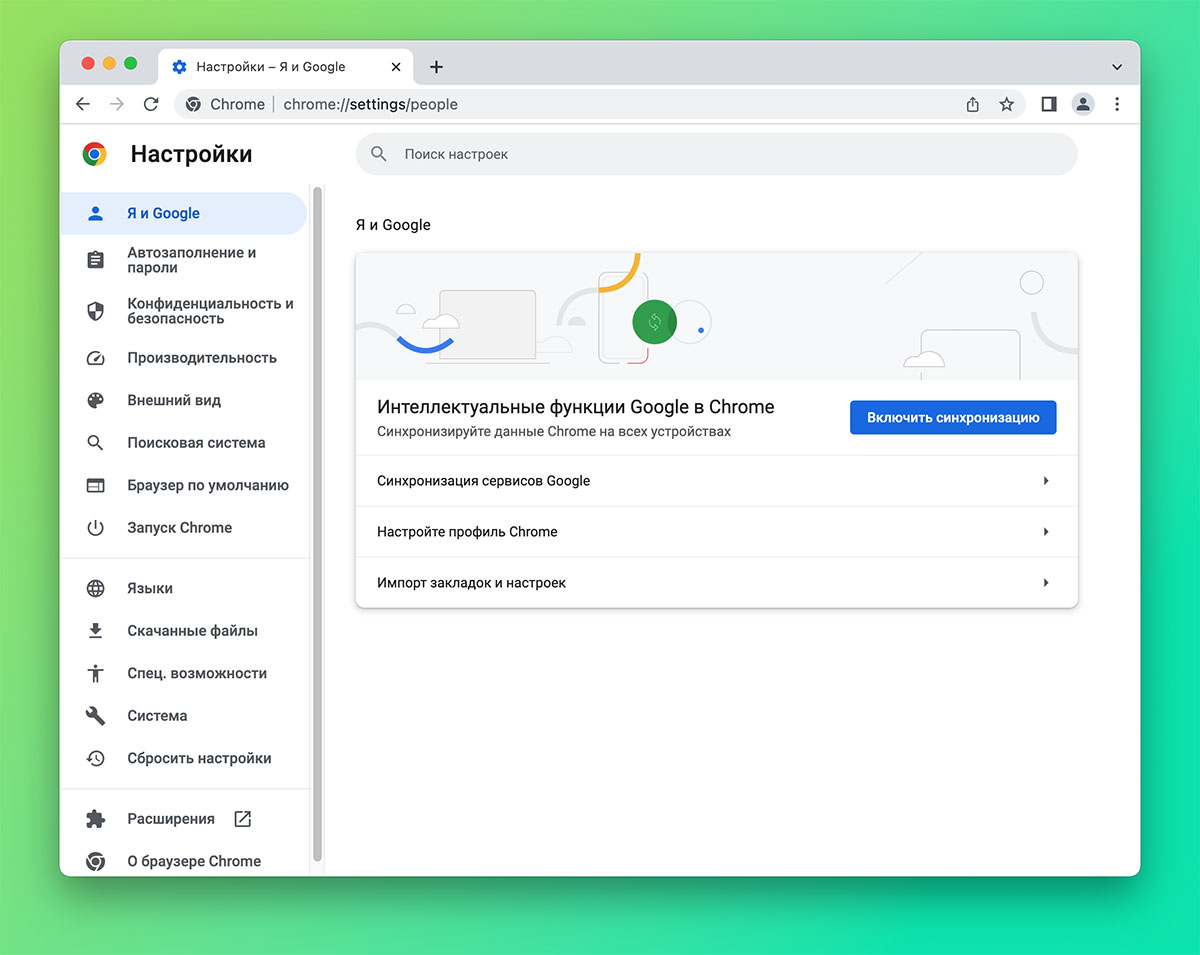Open the profile avatar icon

(x=1082, y=104)
